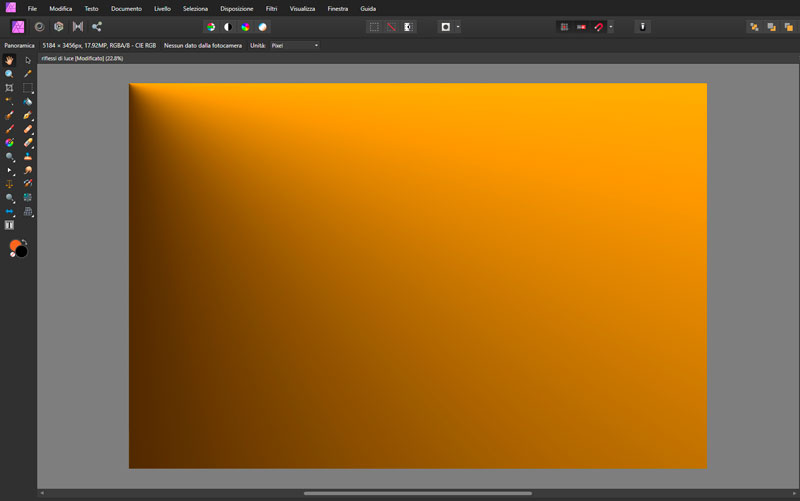Select the Rectangular Marquee tool
The image size is (800, 501).
tap(28, 88)
